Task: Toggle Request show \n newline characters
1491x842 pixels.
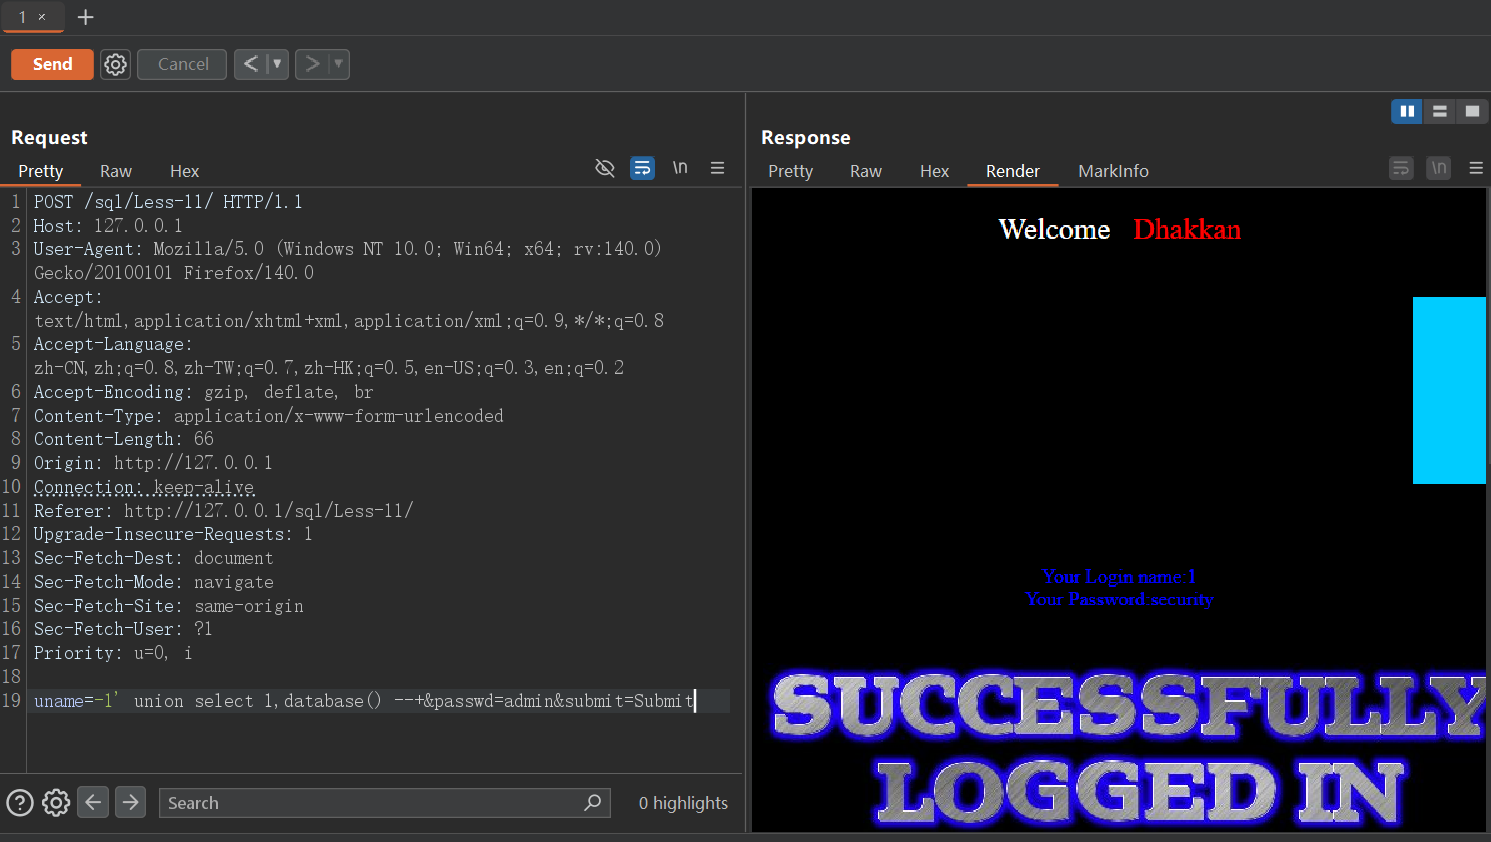Action: pyautogui.click(x=680, y=168)
